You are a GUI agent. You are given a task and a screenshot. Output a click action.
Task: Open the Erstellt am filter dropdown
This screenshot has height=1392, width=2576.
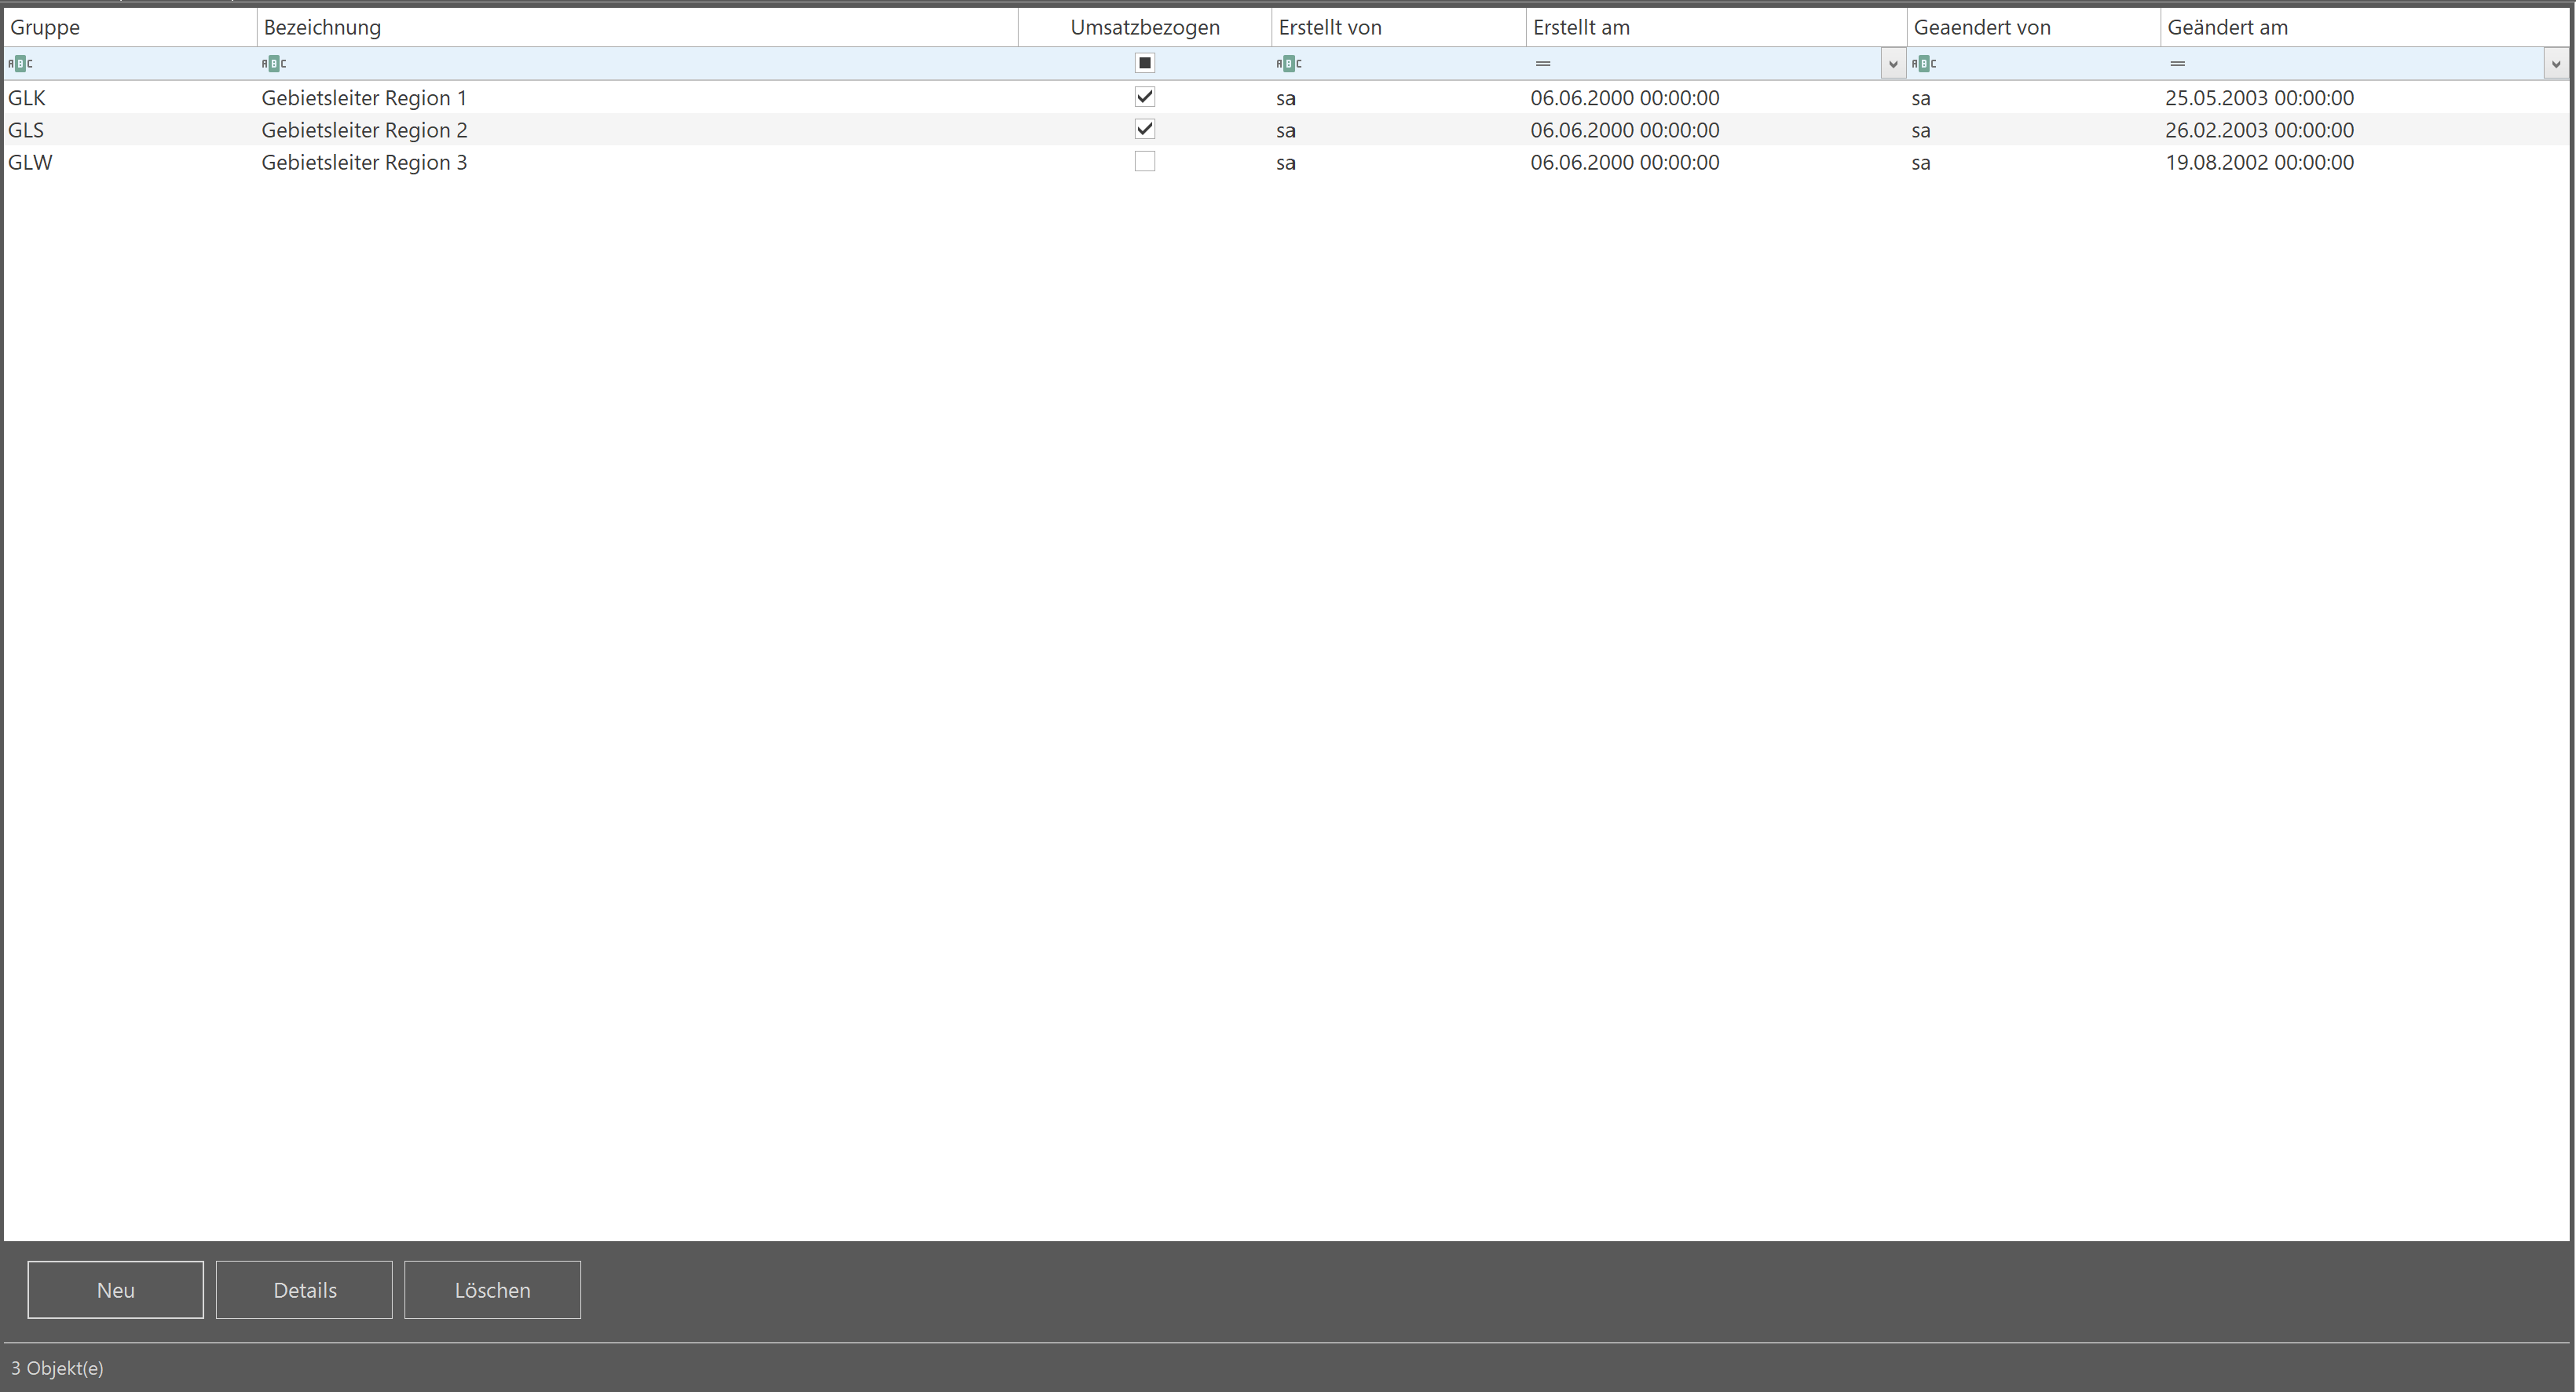point(1893,64)
